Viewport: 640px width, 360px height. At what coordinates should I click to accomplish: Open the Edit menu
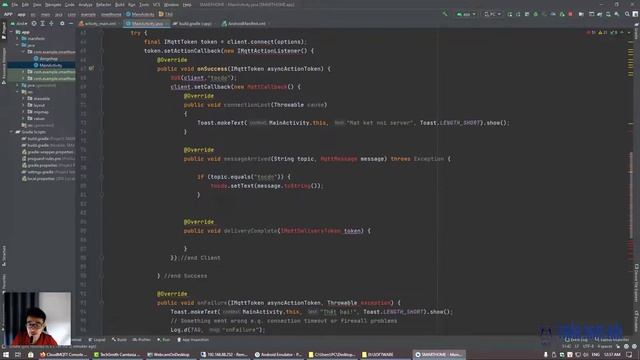25,4
